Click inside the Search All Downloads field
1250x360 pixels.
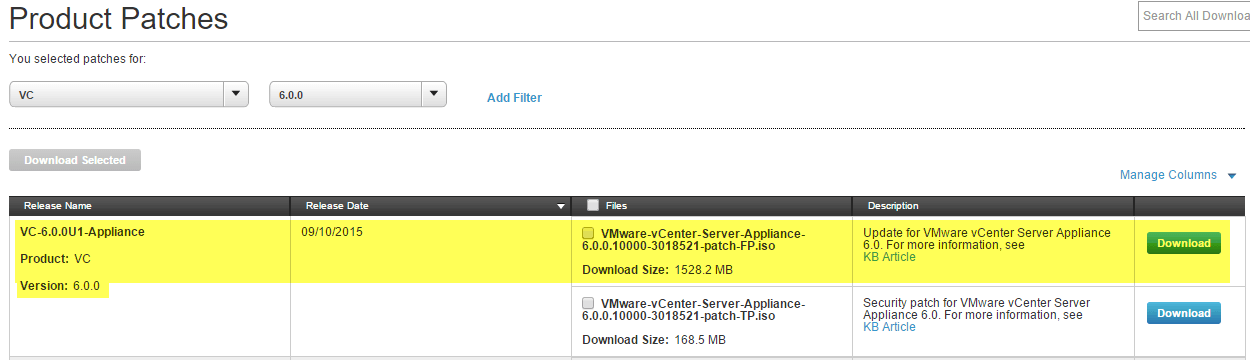[1194, 16]
